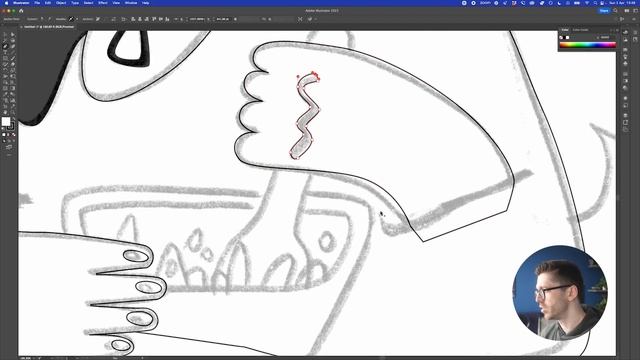
Task: Open the workspace switcher icon
Action: coord(635,11)
